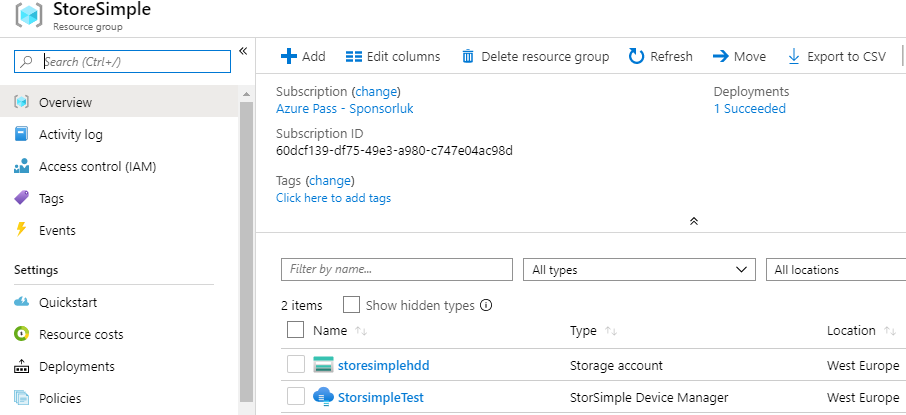Viewport: 906px width, 415px height.
Task: Open the Events menu item
Action: 57,230
